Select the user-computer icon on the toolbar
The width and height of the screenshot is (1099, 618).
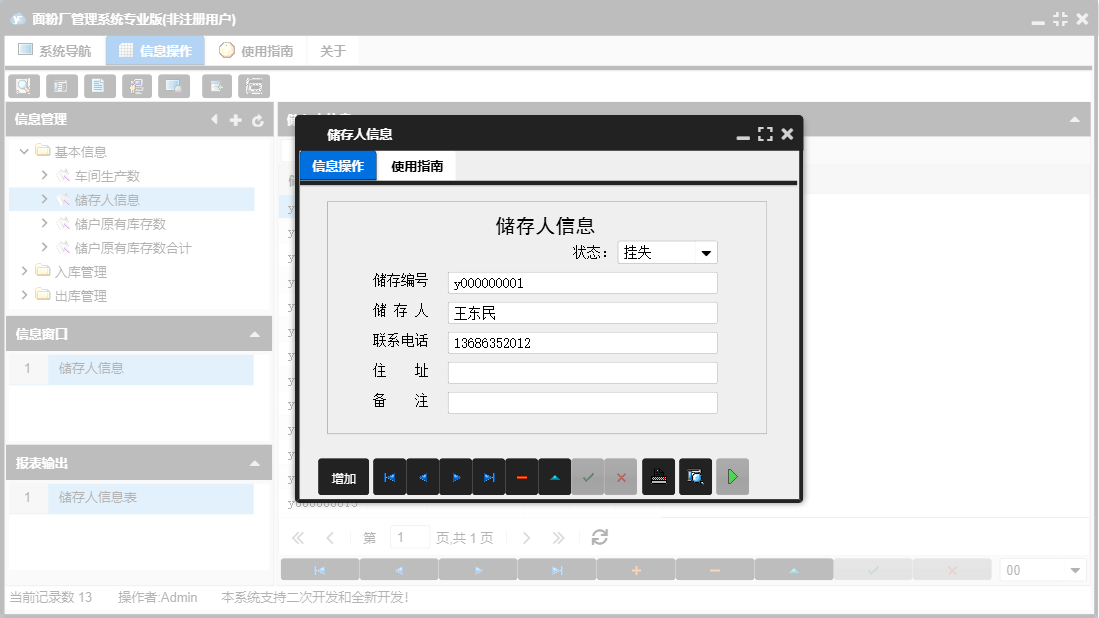pos(137,86)
